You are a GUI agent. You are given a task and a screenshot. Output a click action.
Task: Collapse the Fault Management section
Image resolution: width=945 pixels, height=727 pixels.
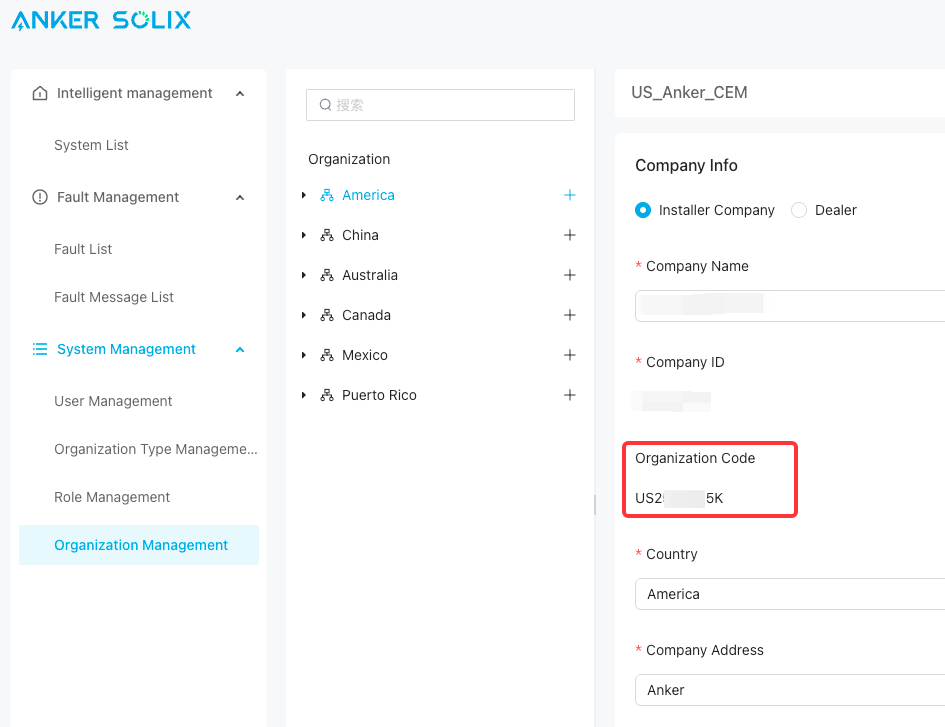[240, 197]
